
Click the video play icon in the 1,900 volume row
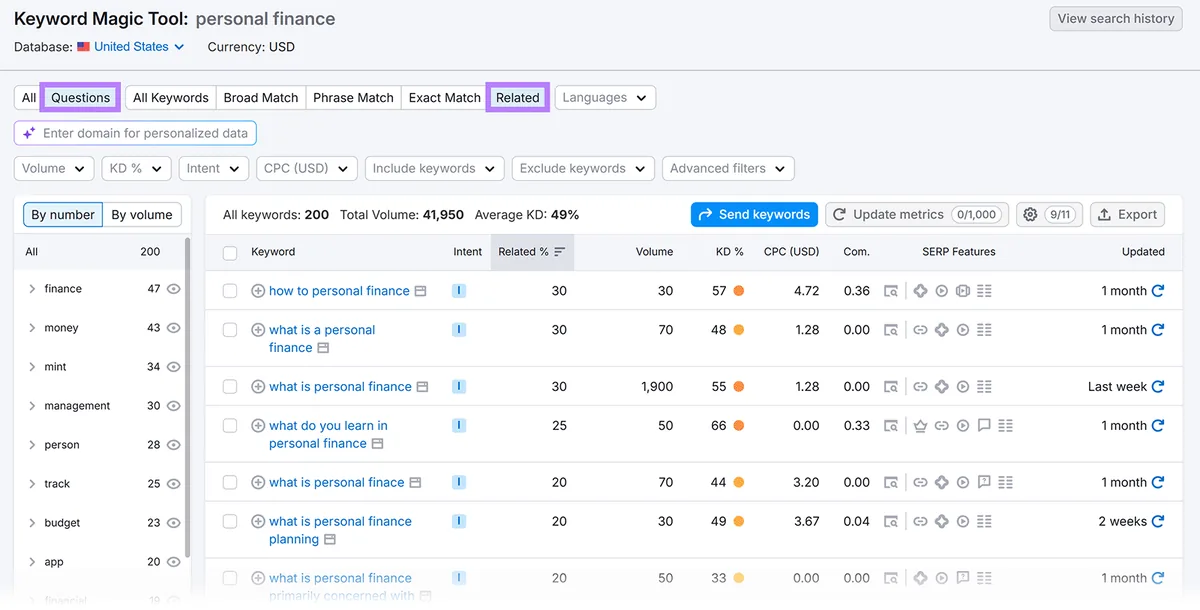tap(963, 387)
